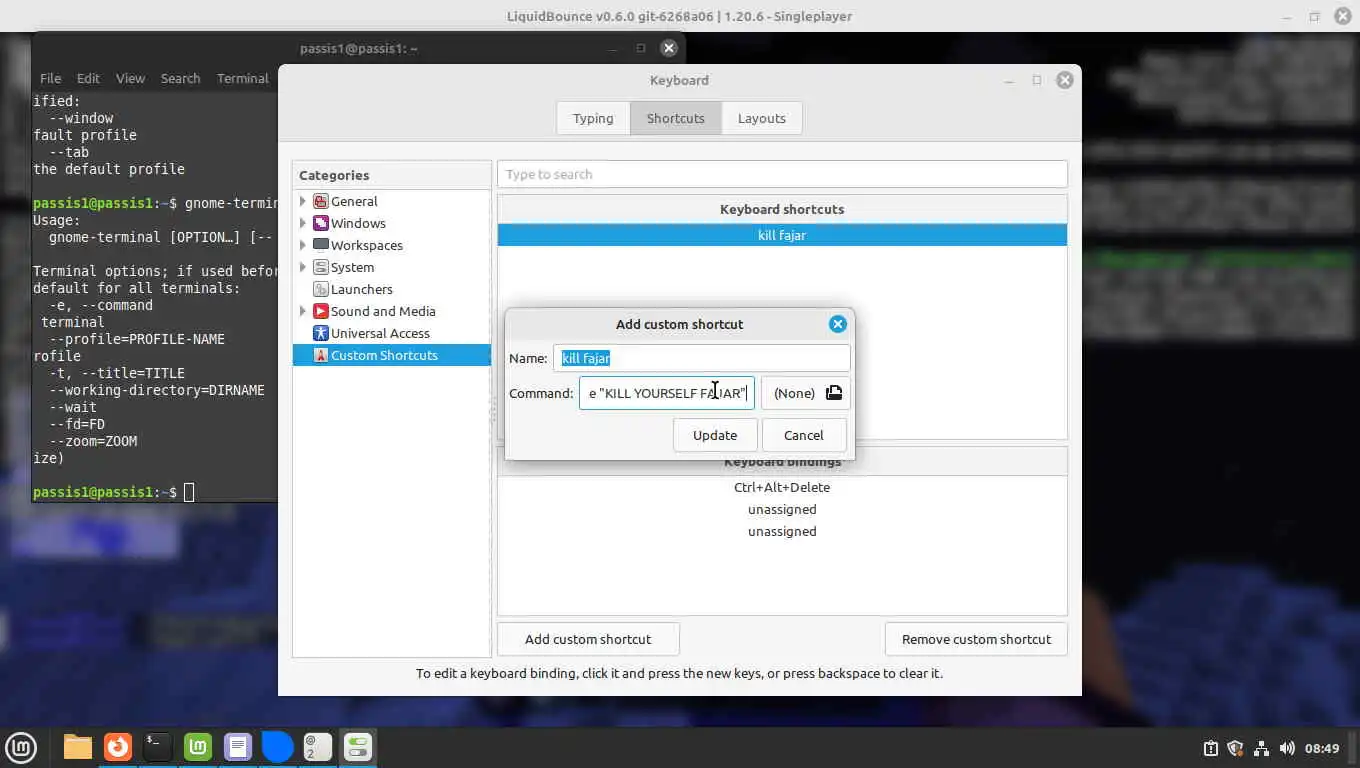Click the Command input field
The image size is (1360, 768).
667,393
